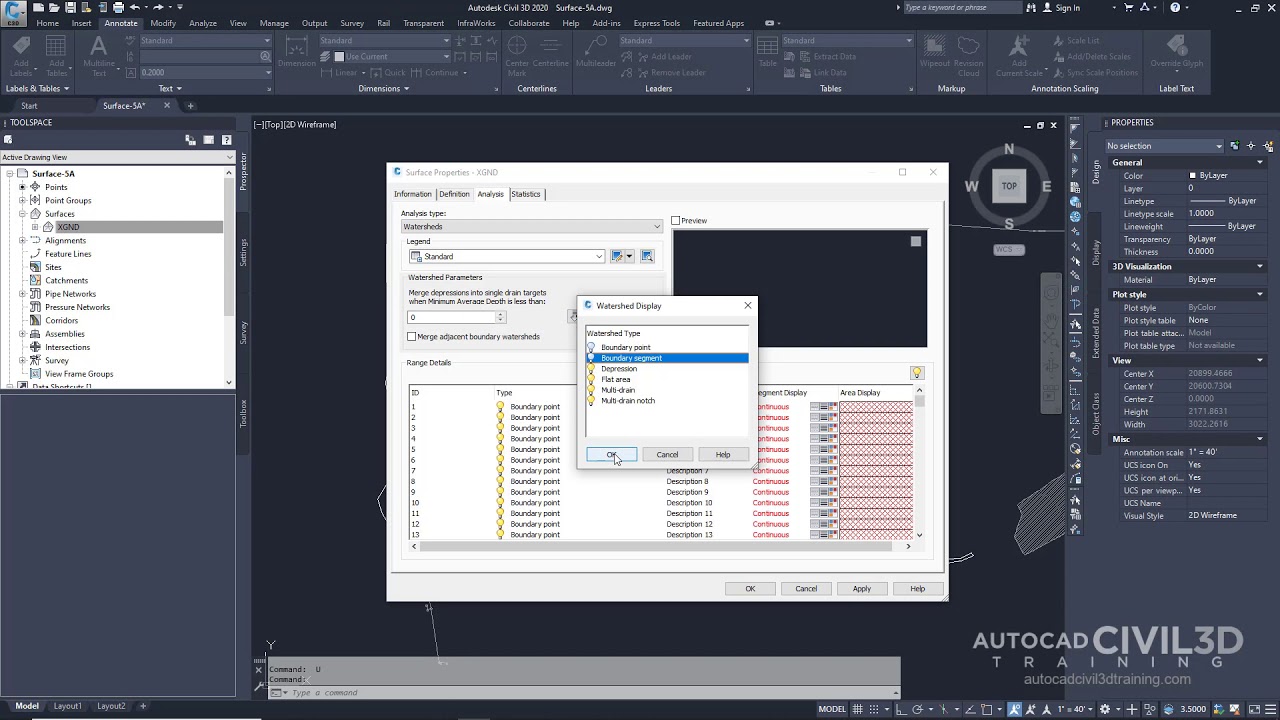
Task: Expand the XGND surface node
Action: (35, 227)
